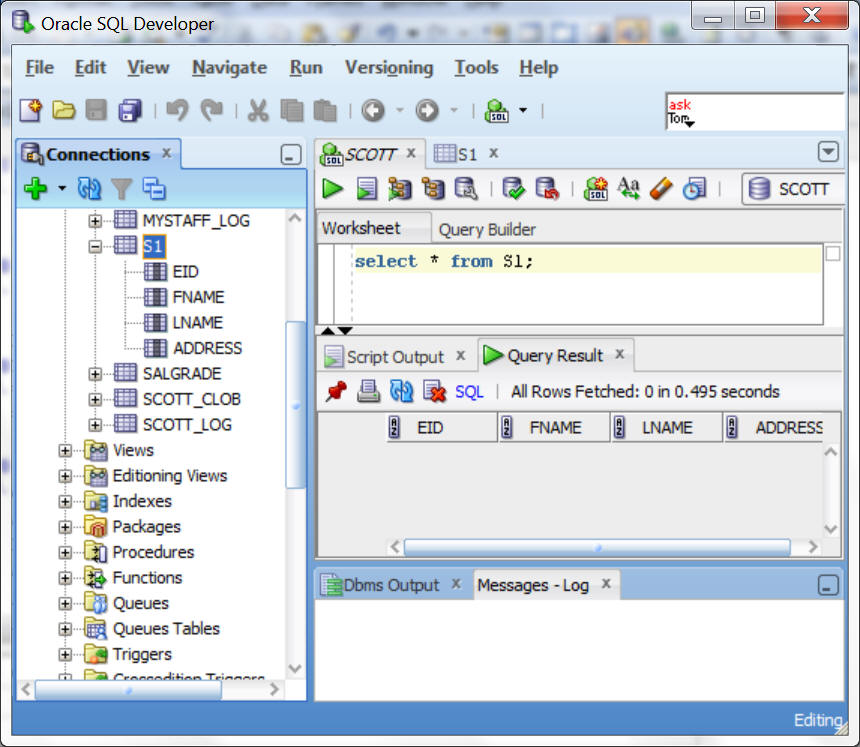Freeze the Query Result with pin icon
This screenshot has width=860, height=747.
pyautogui.click(x=336, y=392)
